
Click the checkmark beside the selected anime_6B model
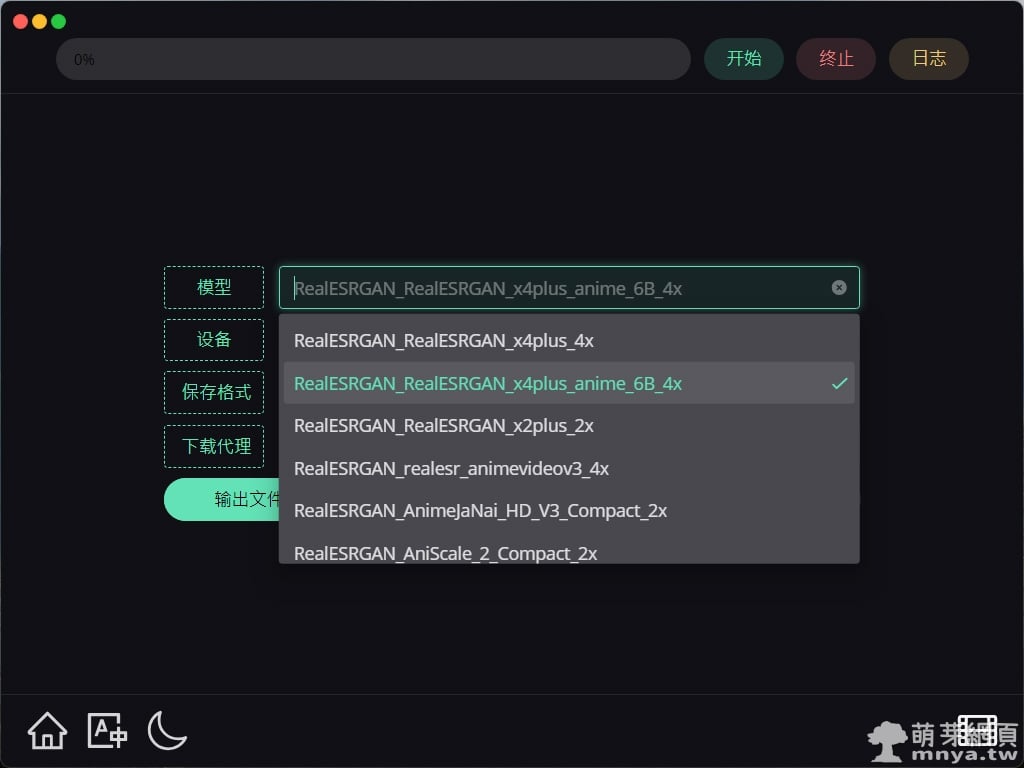coord(839,384)
